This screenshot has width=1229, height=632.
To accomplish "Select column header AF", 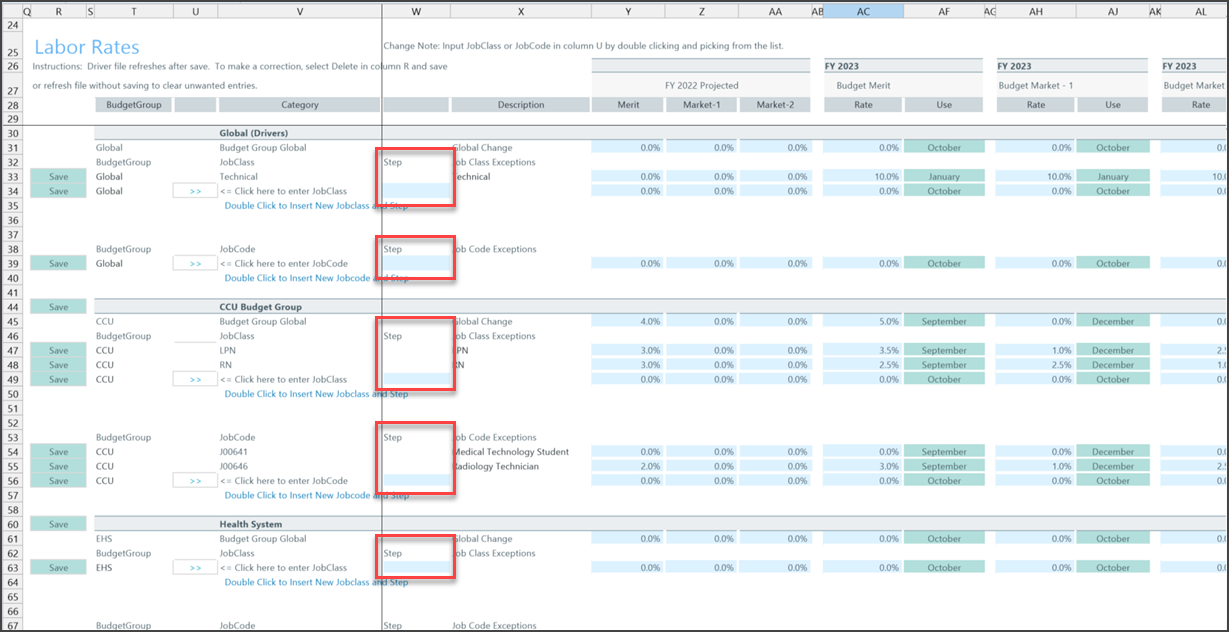I will pyautogui.click(x=944, y=11).
